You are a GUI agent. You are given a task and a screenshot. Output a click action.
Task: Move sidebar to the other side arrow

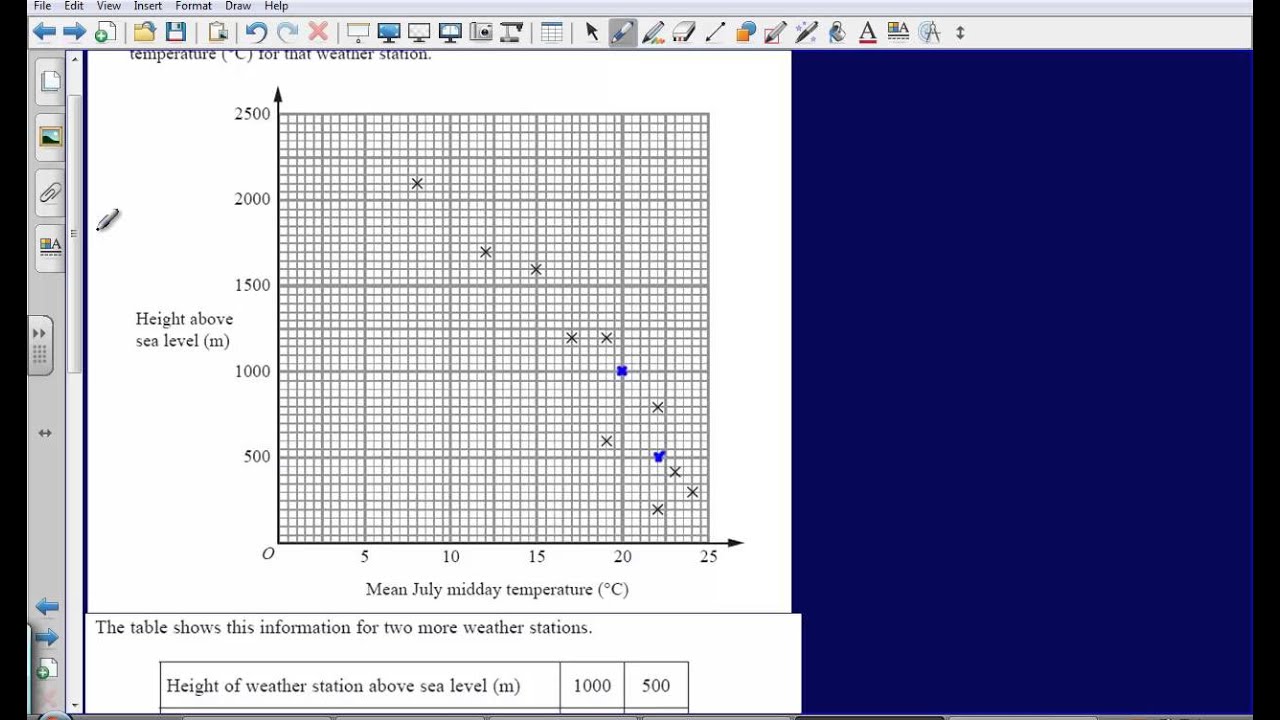pyautogui.click(x=45, y=433)
